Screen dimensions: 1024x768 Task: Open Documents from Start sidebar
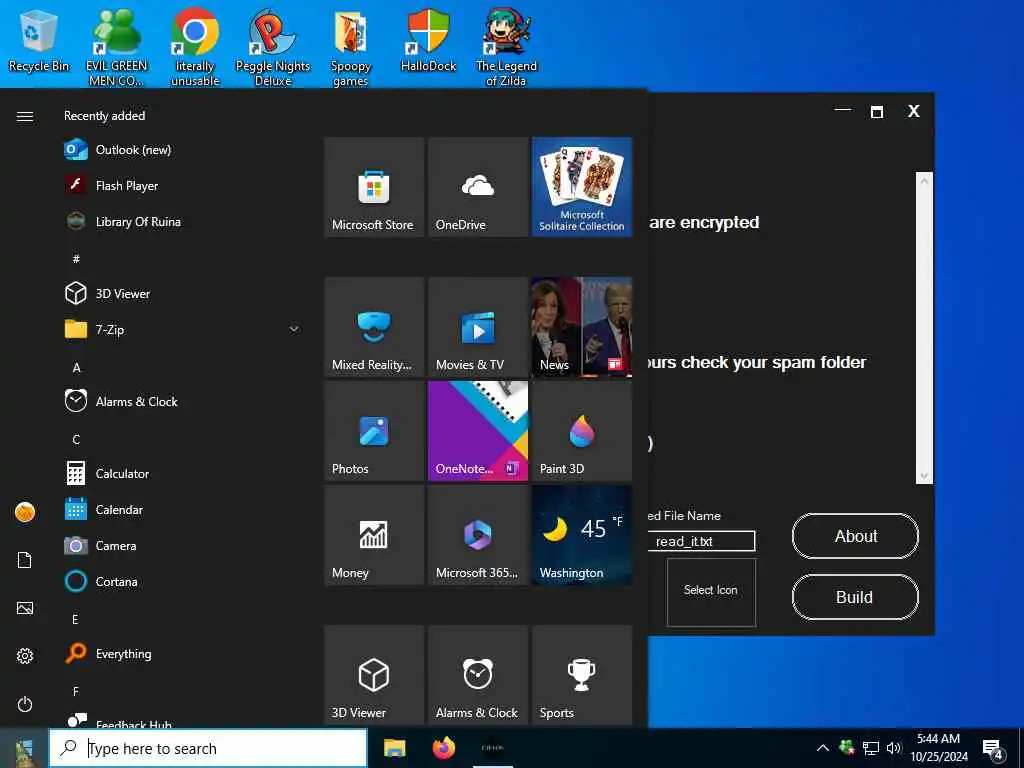tap(25, 560)
